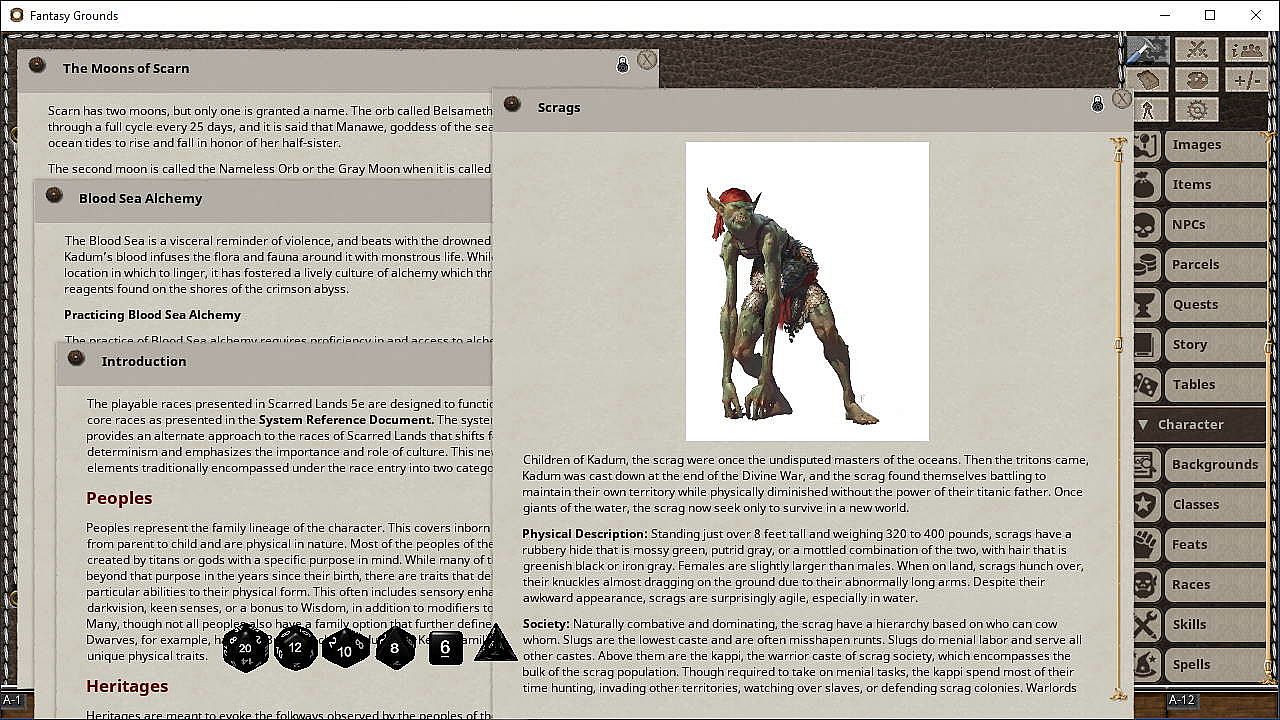Viewport: 1280px width, 720px height.
Task: Click the Scrags window link icon
Action: 512,104
